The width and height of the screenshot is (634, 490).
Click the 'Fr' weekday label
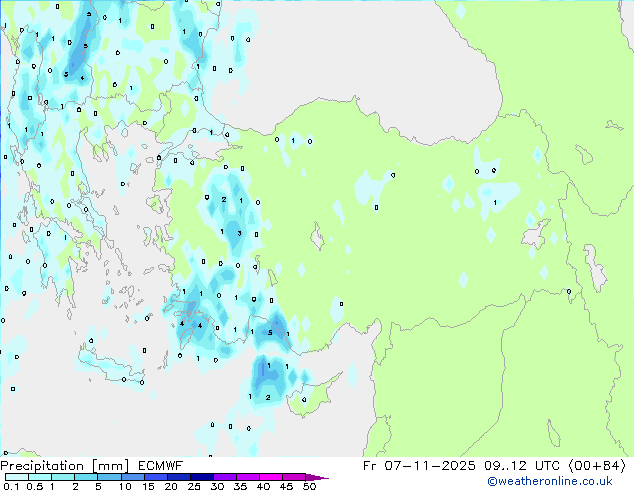[x=369, y=466]
